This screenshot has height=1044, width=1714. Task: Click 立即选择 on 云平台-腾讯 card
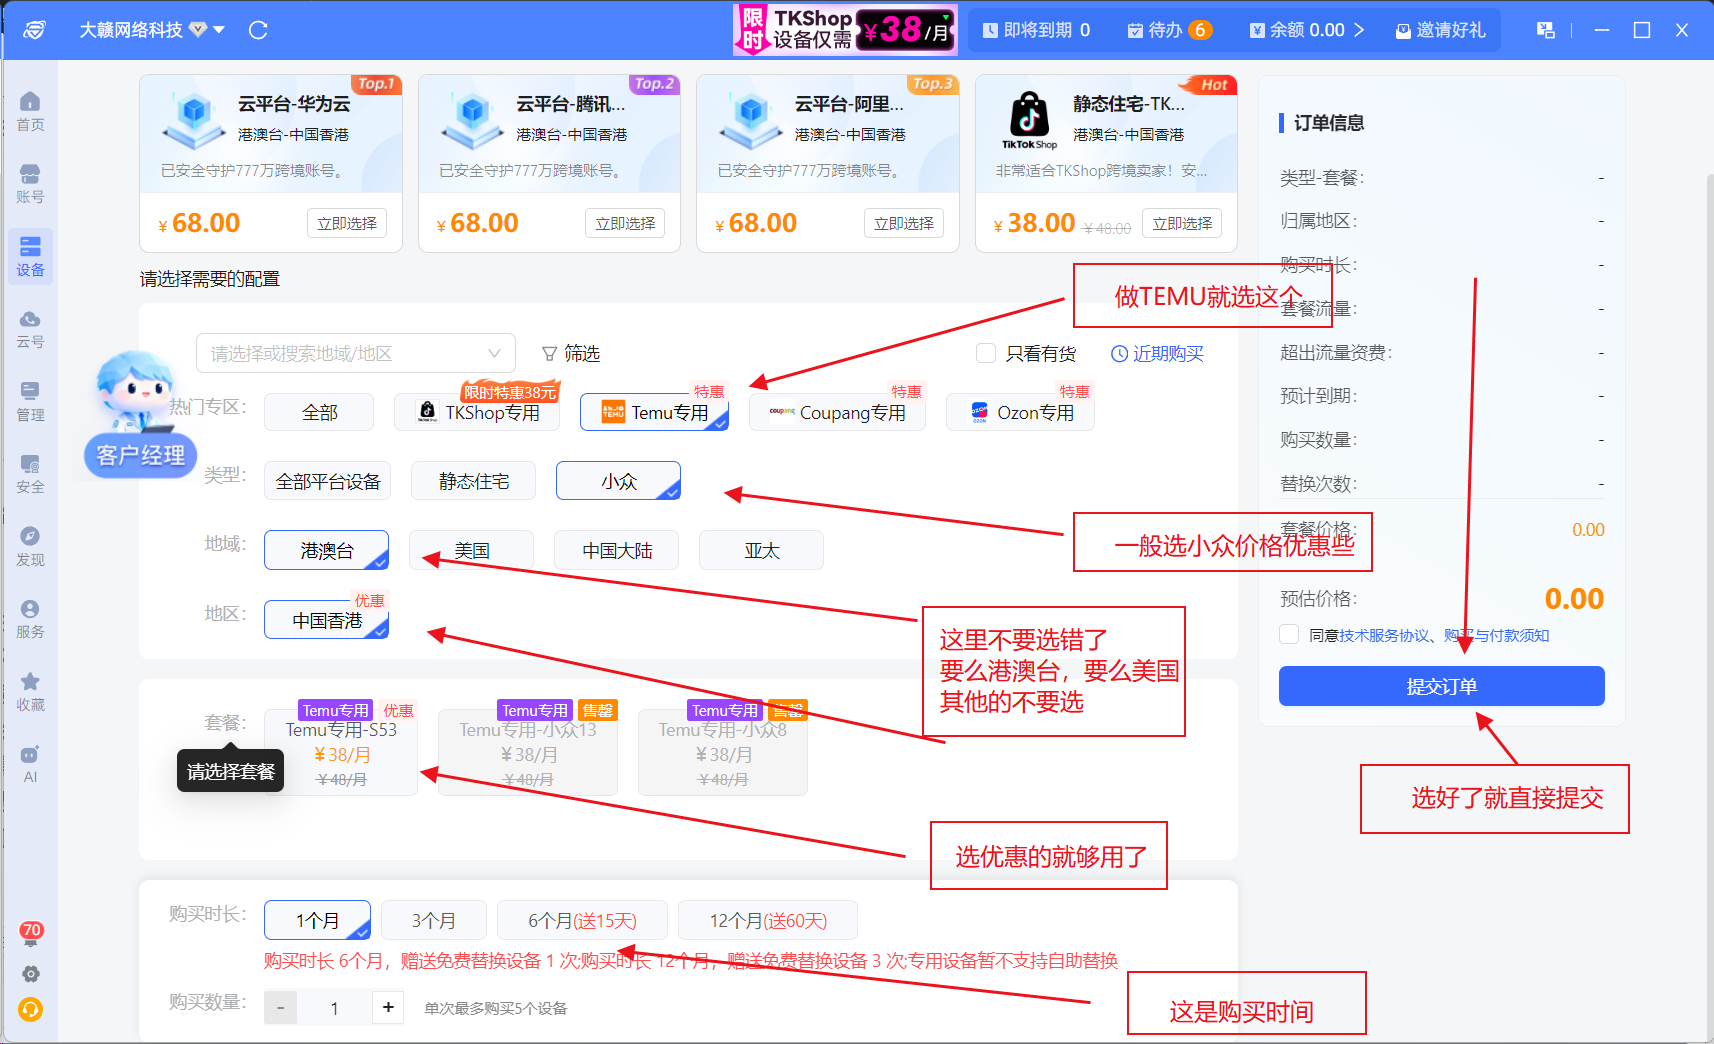[625, 223]
